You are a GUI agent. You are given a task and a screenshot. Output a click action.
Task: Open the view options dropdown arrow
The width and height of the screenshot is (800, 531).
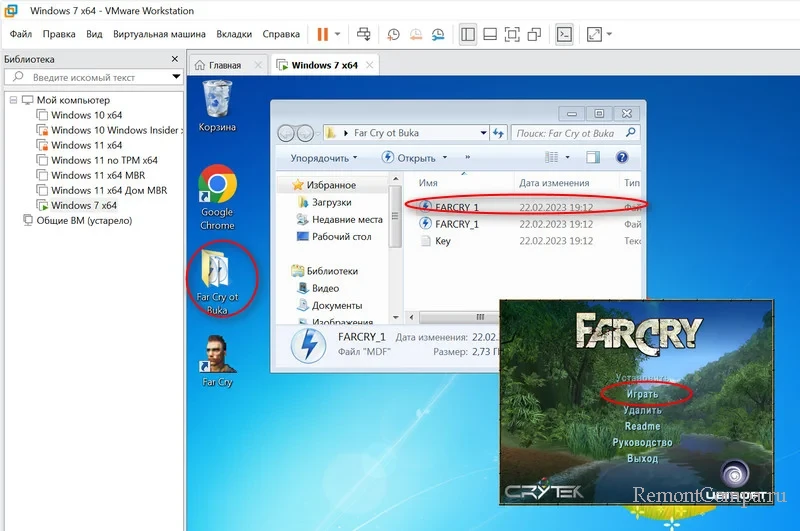(x=567, y=157)
